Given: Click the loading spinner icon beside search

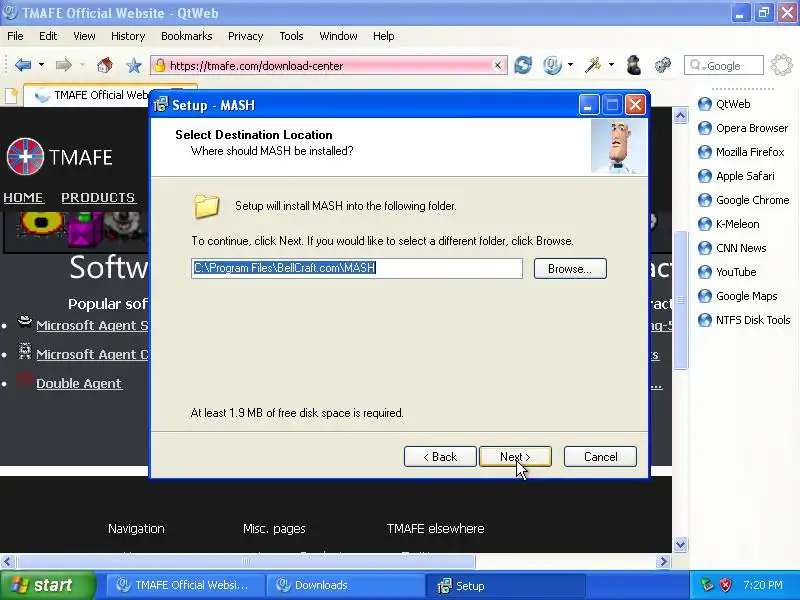Looking at the screenshot, I should pos(782,65).
